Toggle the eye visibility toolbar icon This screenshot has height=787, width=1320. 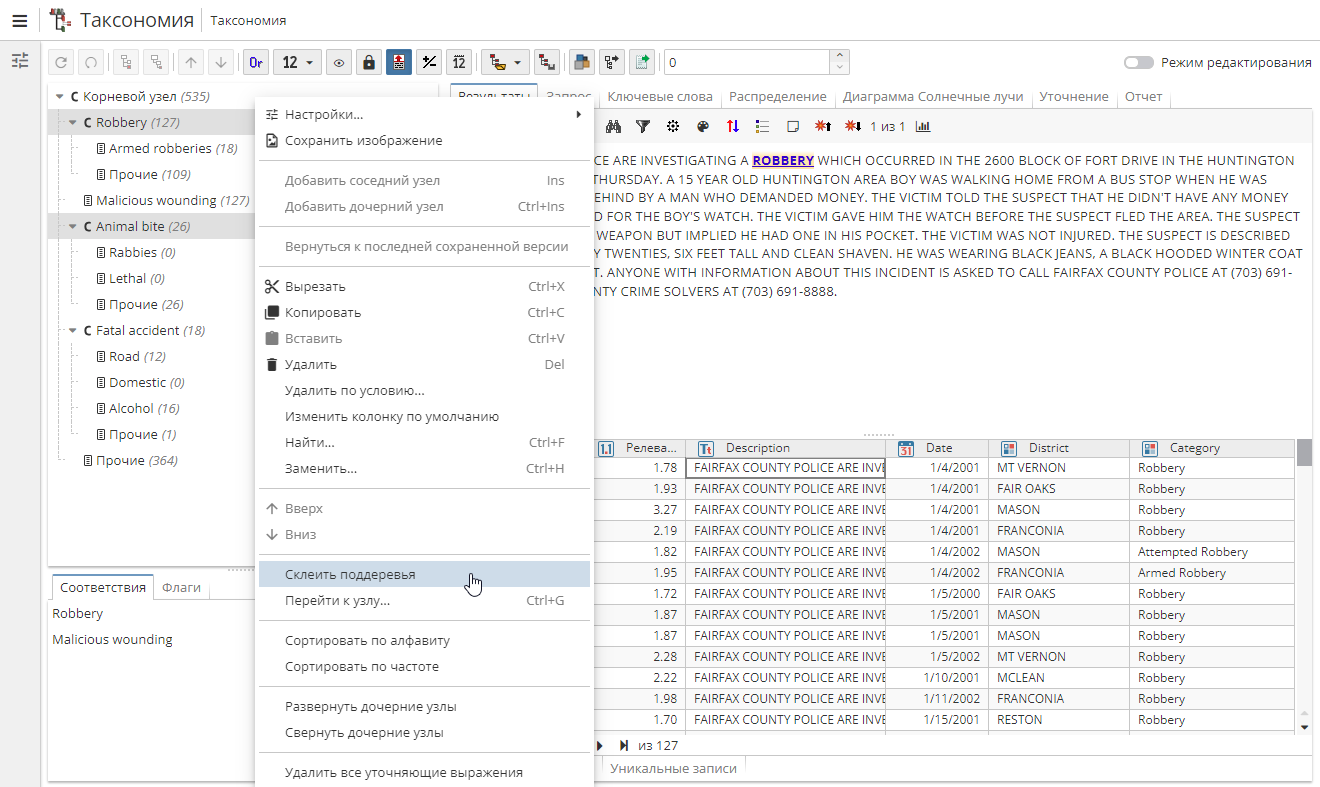click(340, 62)
